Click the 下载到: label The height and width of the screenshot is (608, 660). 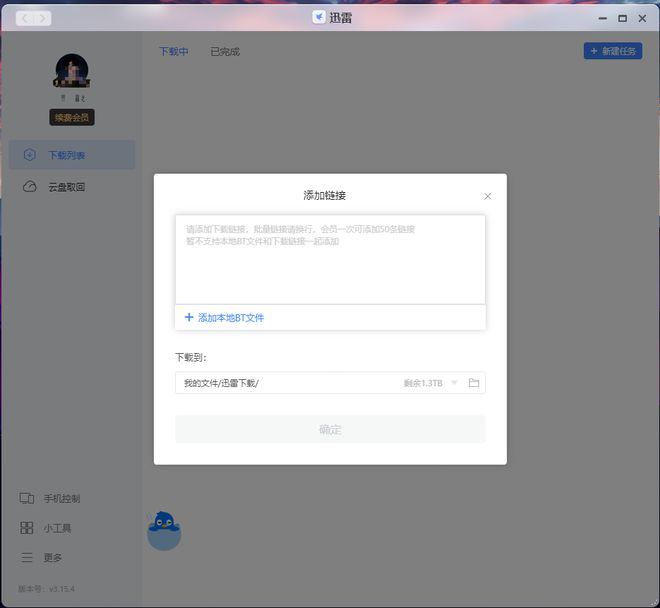tap(191, 357)
